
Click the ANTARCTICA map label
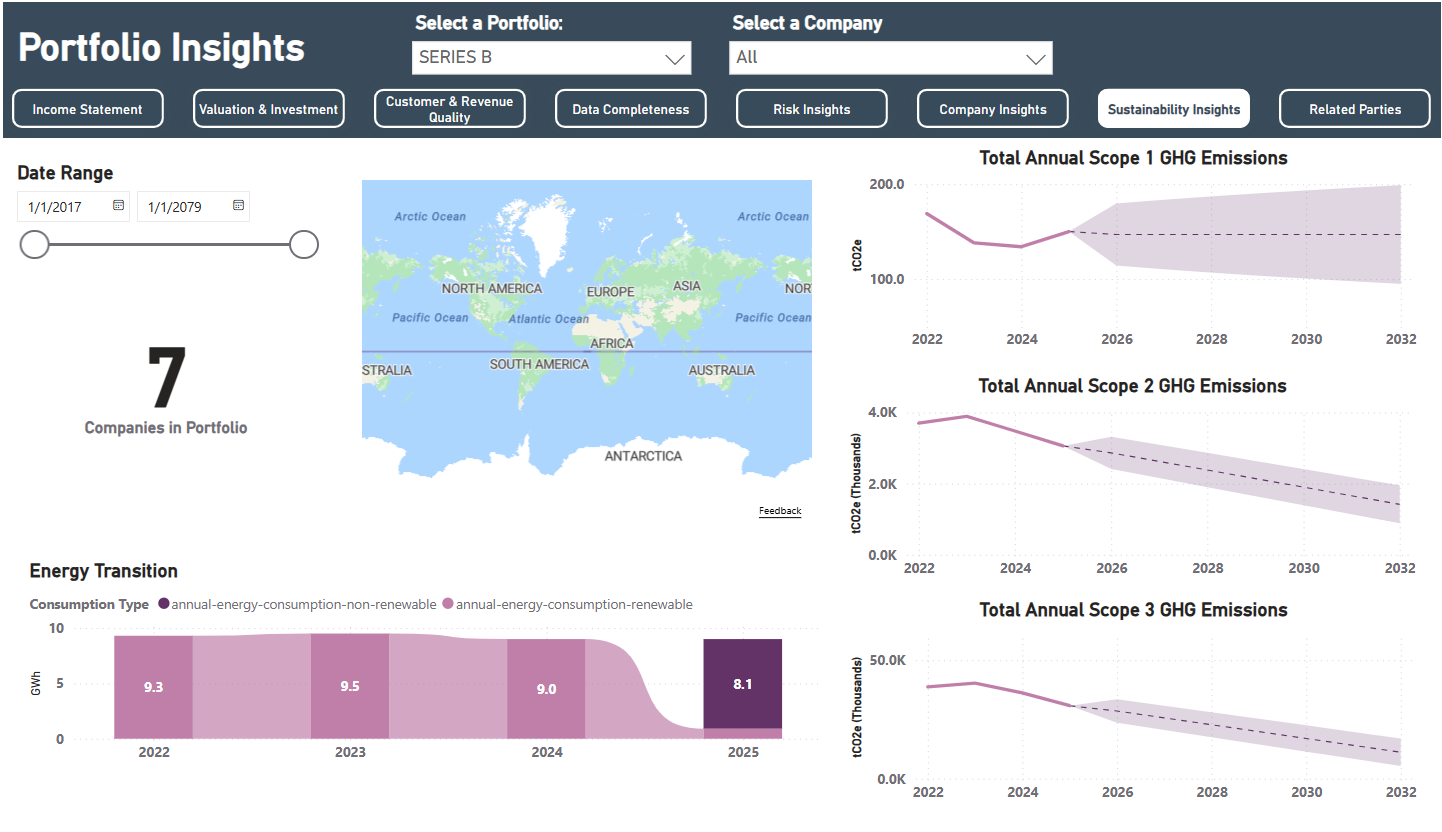643,456
